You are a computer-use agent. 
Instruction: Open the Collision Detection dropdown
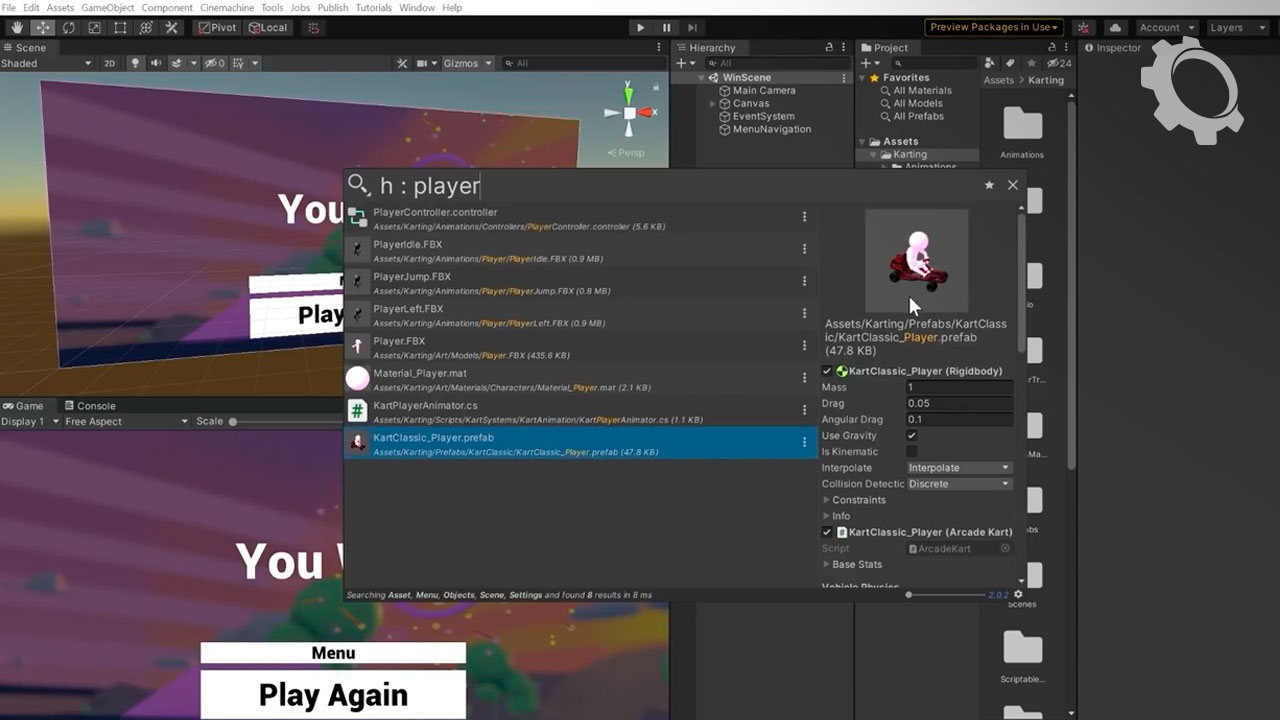tap(959, 484)
